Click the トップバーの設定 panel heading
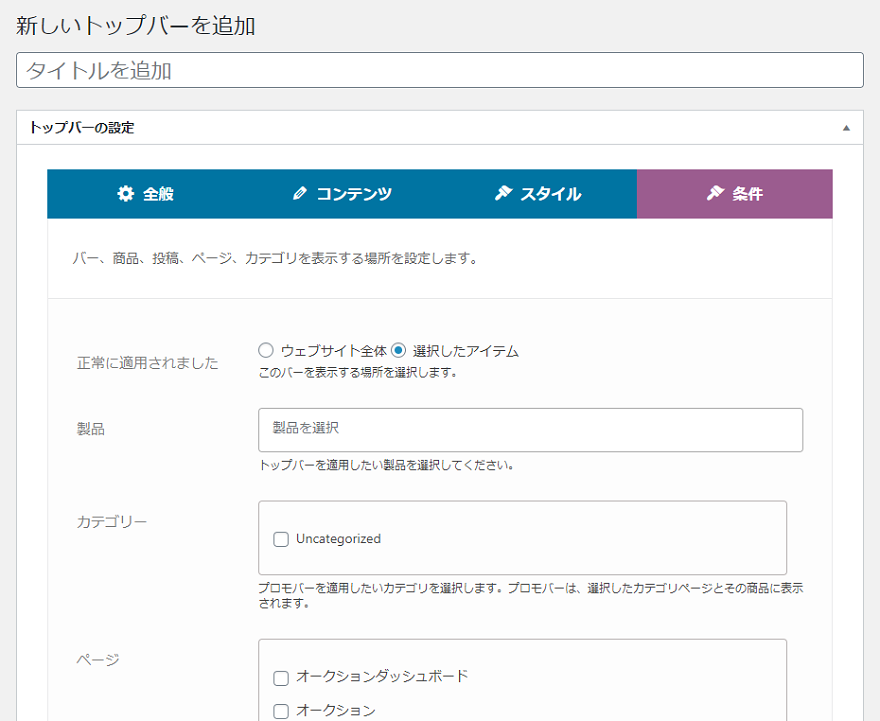Viewport: 880px width, 721px height. click(x=81, y=128)
